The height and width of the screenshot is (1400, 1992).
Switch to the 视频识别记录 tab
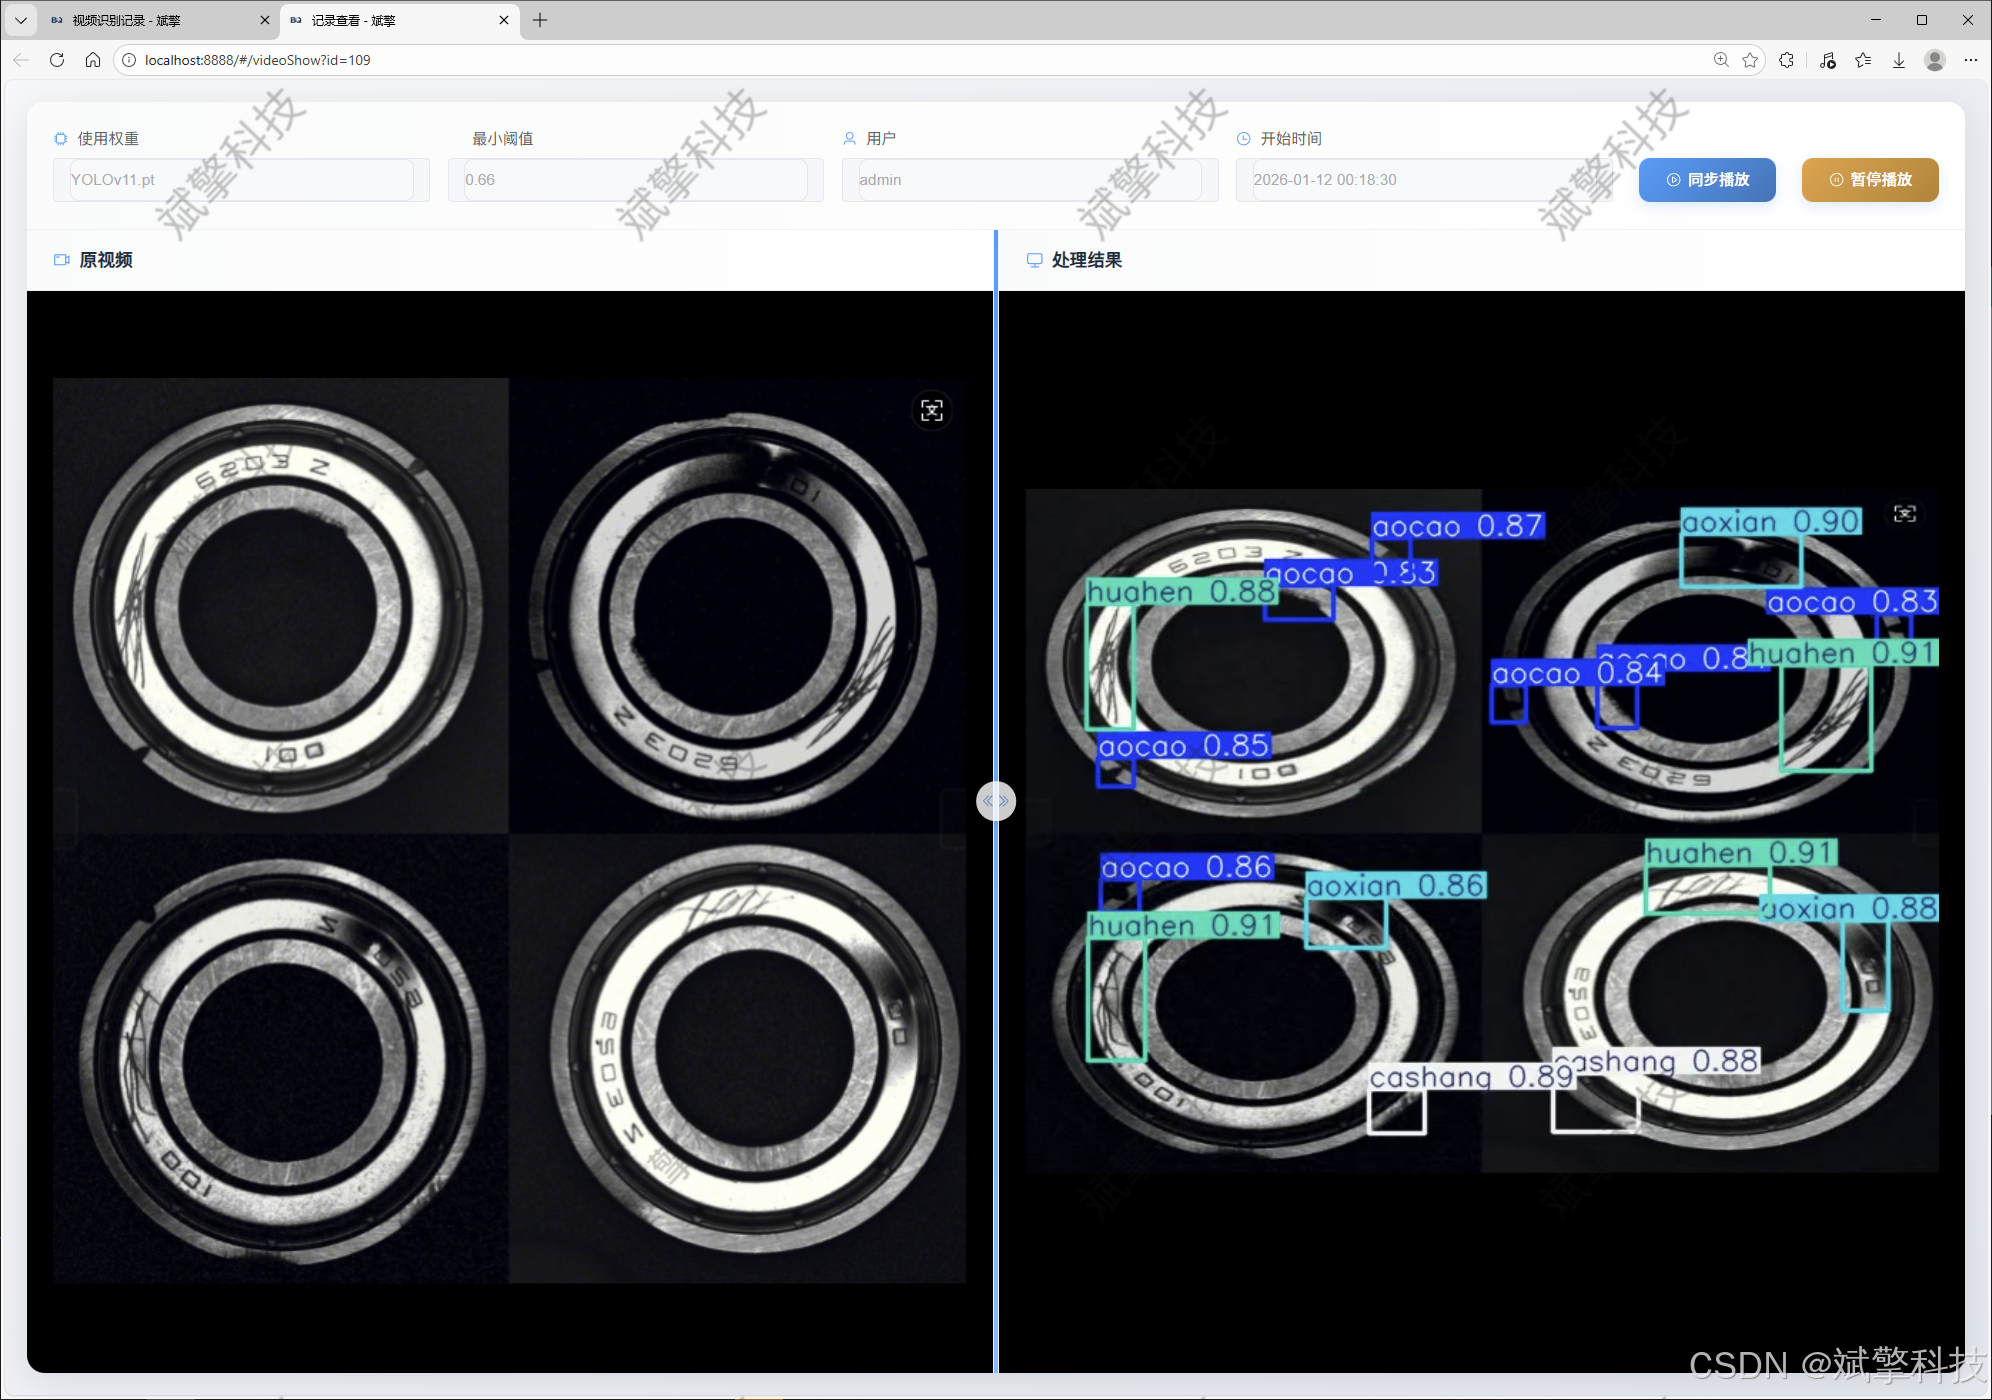[x=150, y=20]
